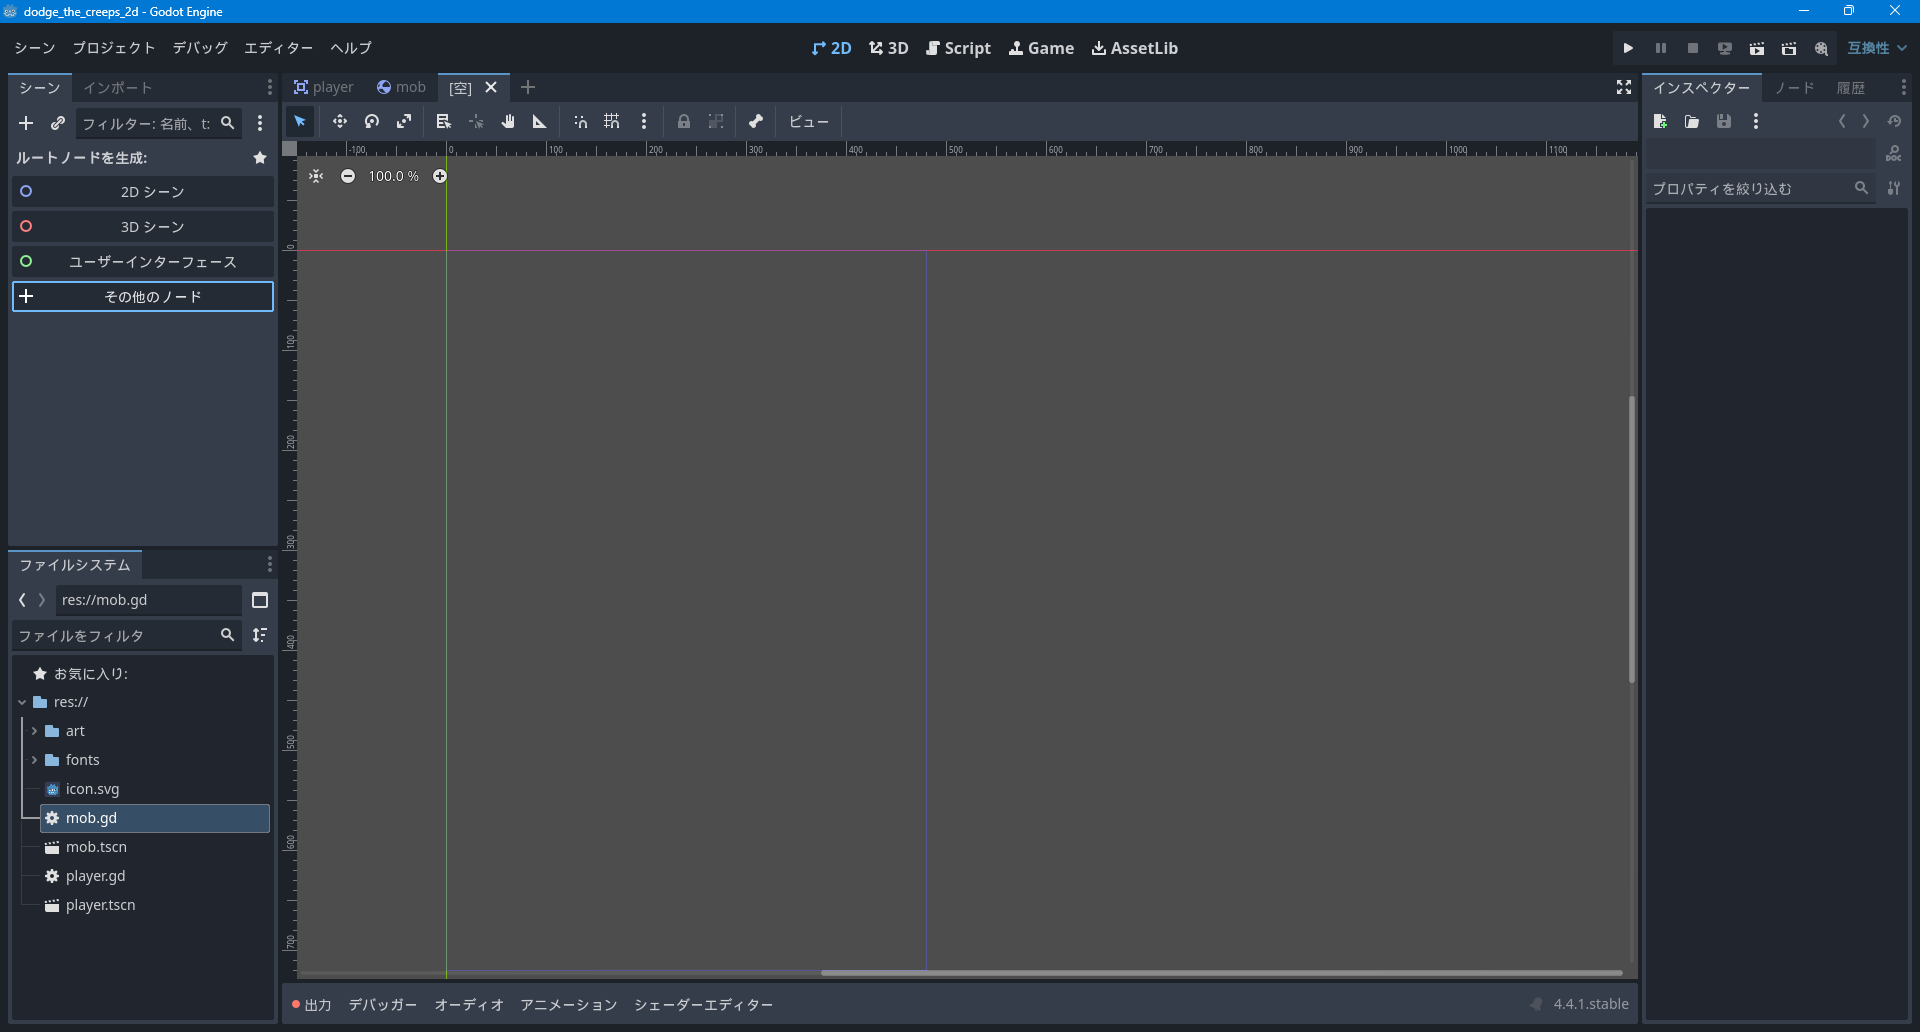Click the その他のノード button
Image resolution: width=1920 pixels, height=1032 pixels.
point(143,297)
